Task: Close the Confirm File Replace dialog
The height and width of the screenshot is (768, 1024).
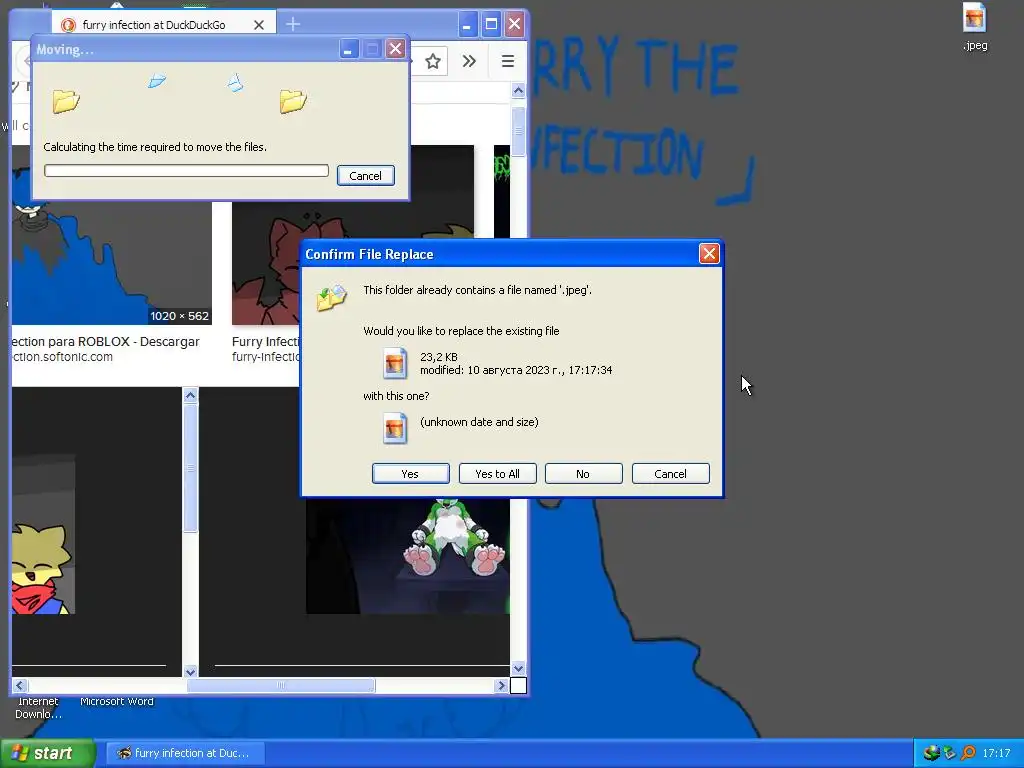Action: coord(709,253)
